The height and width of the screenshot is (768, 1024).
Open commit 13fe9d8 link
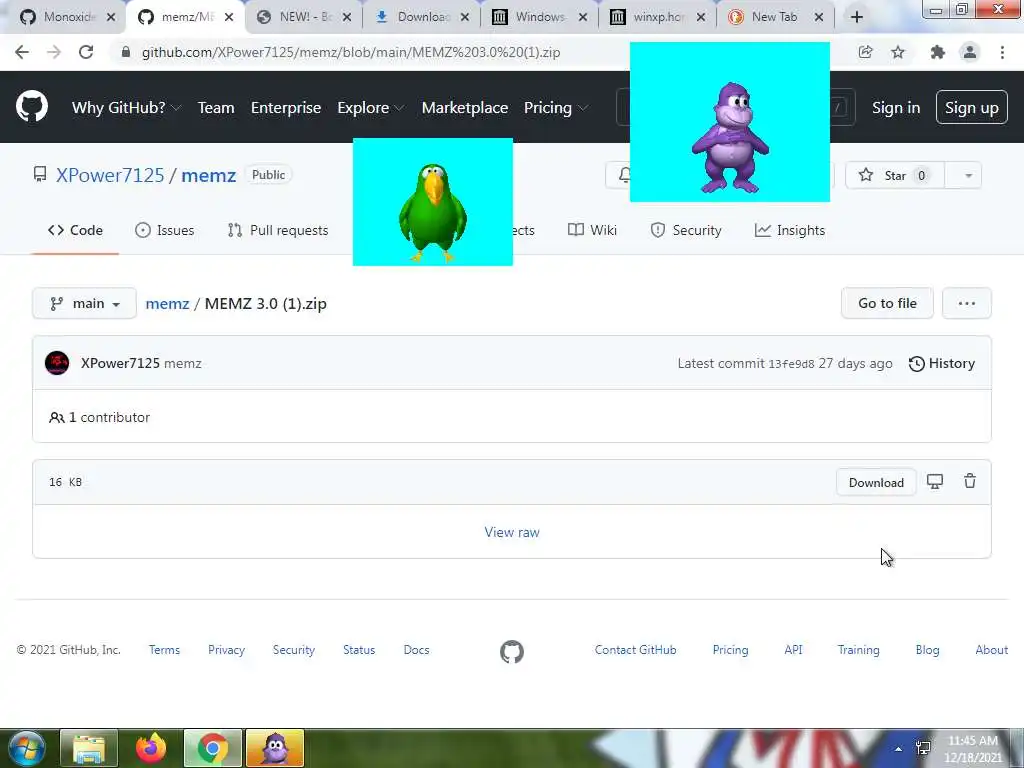791,364
